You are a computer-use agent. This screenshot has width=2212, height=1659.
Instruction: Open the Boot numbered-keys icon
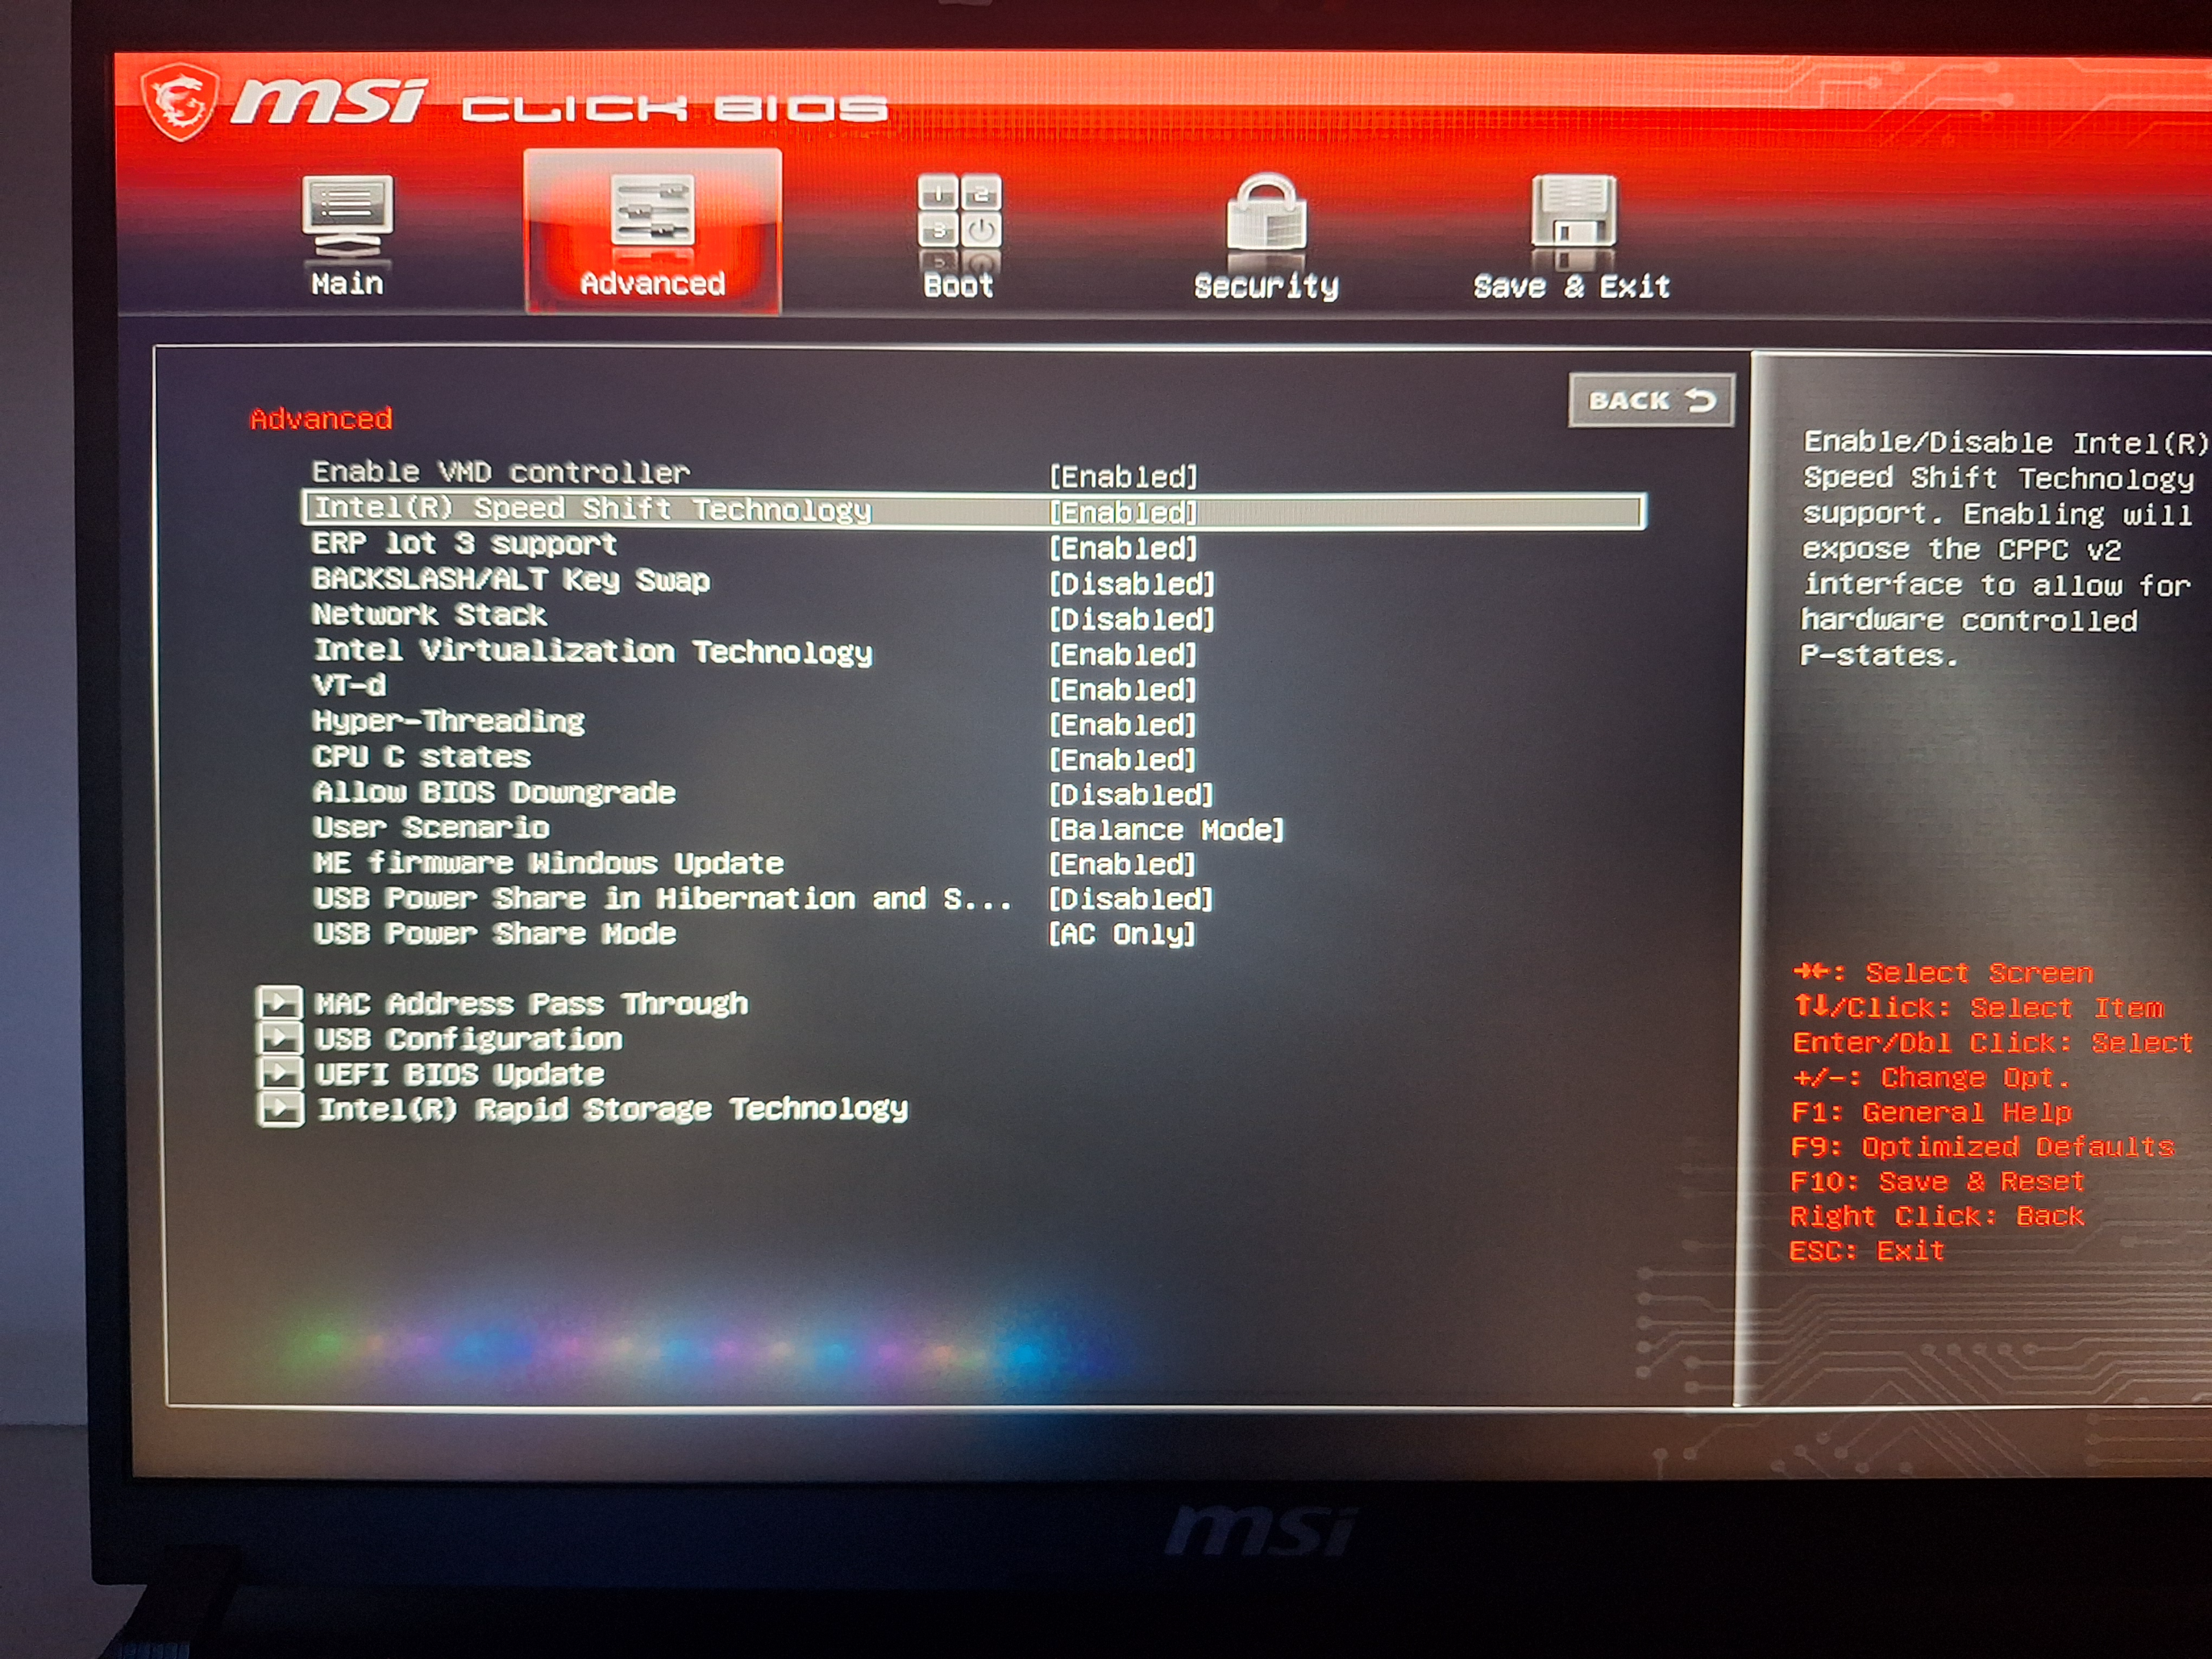[959, 213]
